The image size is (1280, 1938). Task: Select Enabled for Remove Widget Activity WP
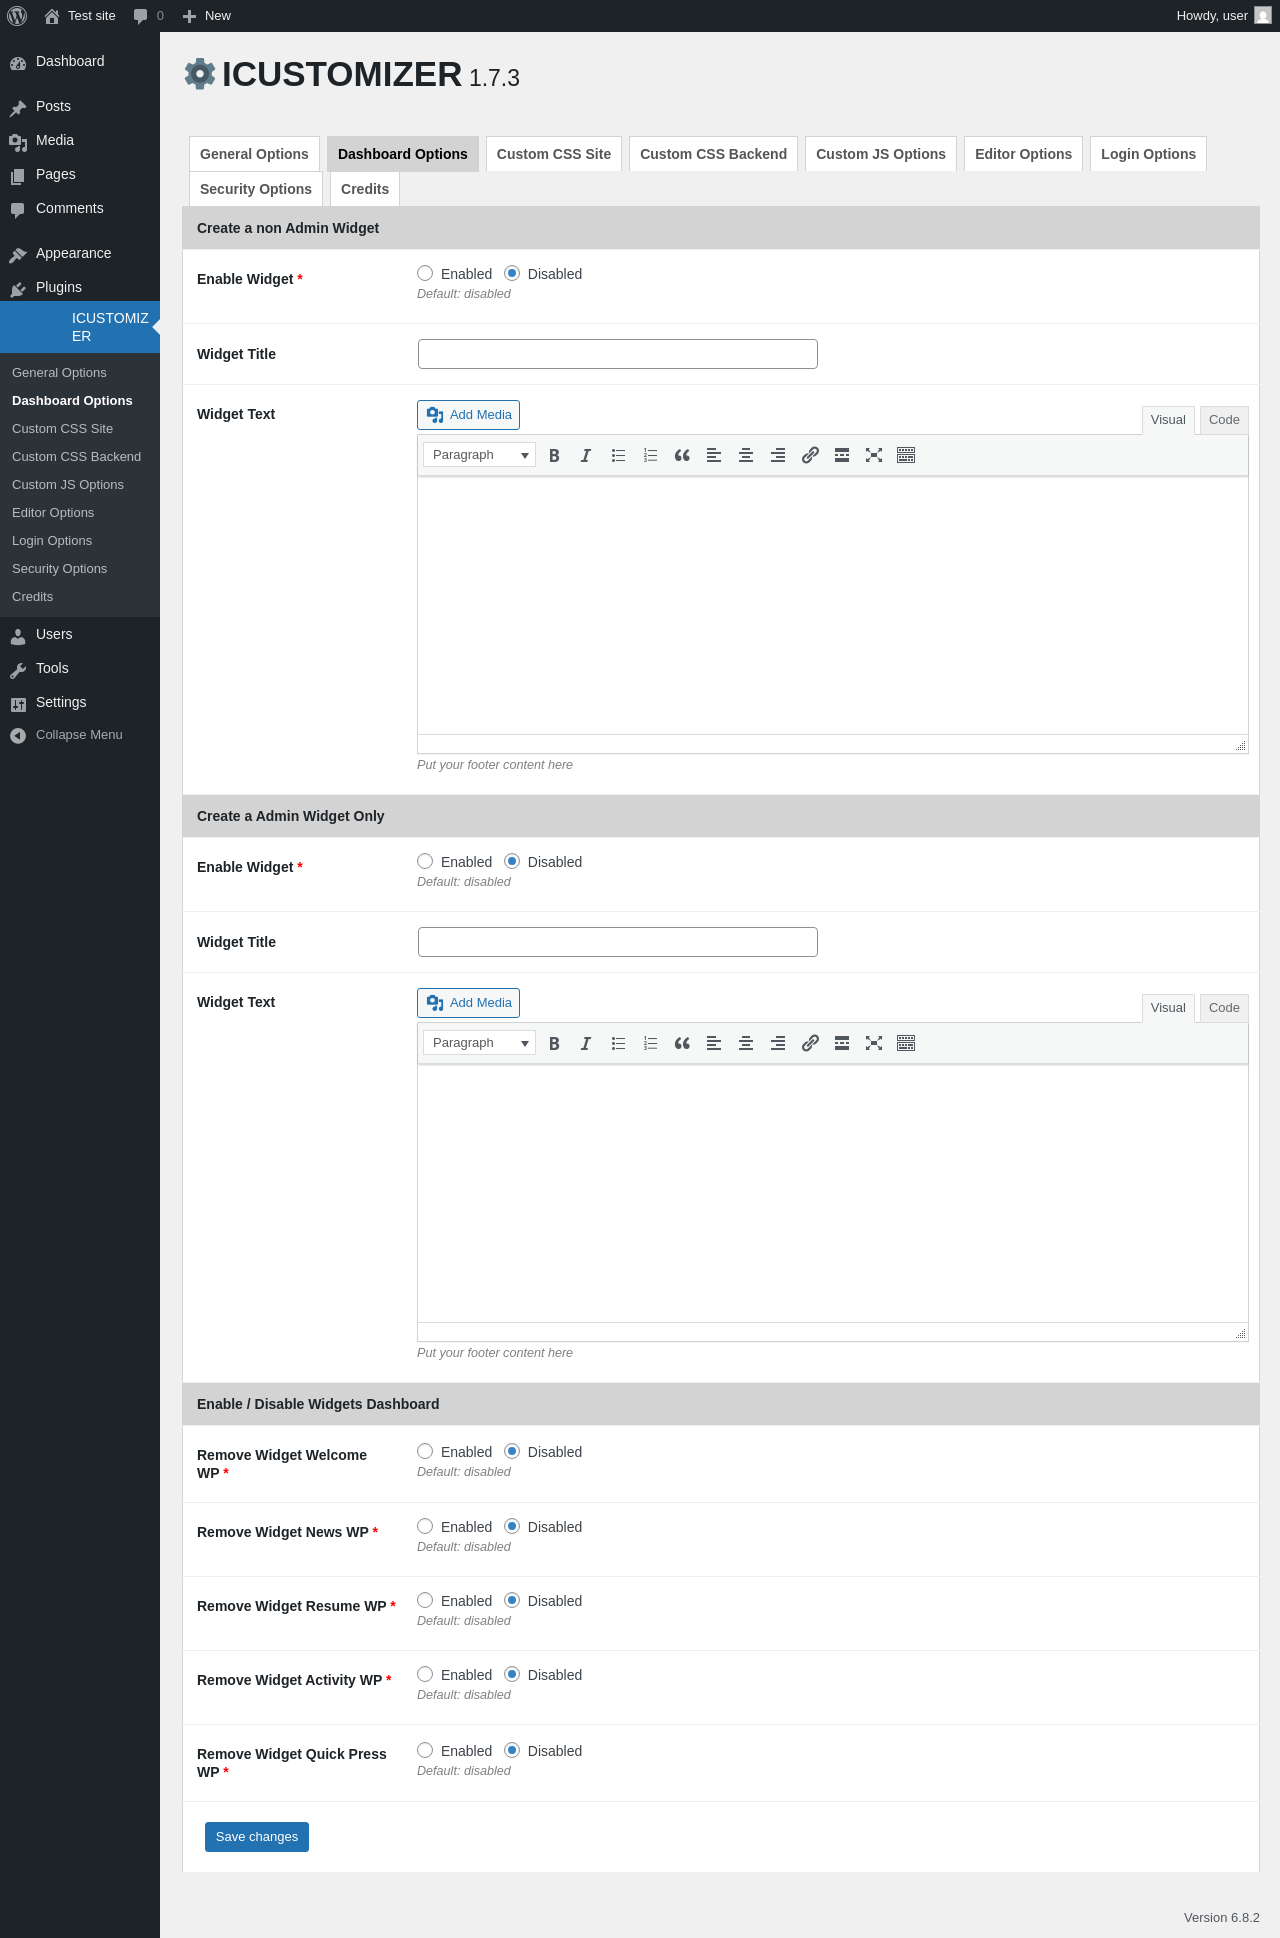click(x=425, y=1674)
